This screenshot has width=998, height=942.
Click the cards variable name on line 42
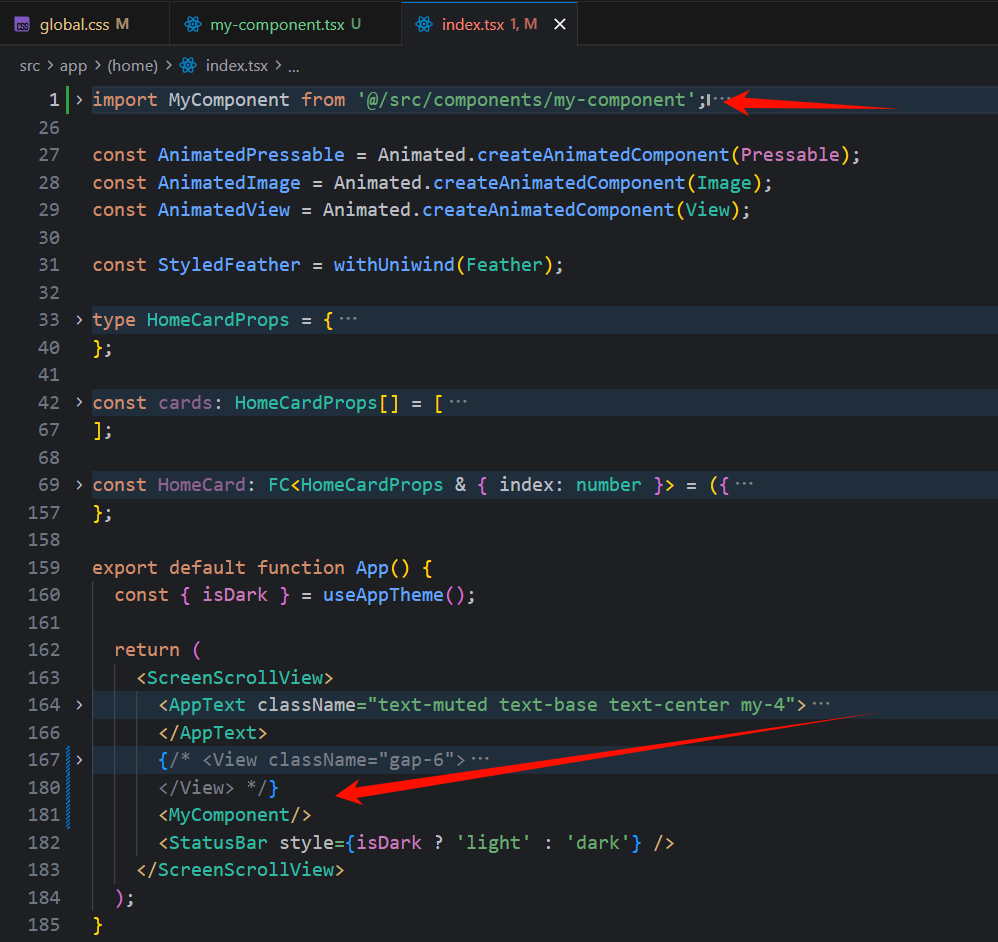coord(185,403)
